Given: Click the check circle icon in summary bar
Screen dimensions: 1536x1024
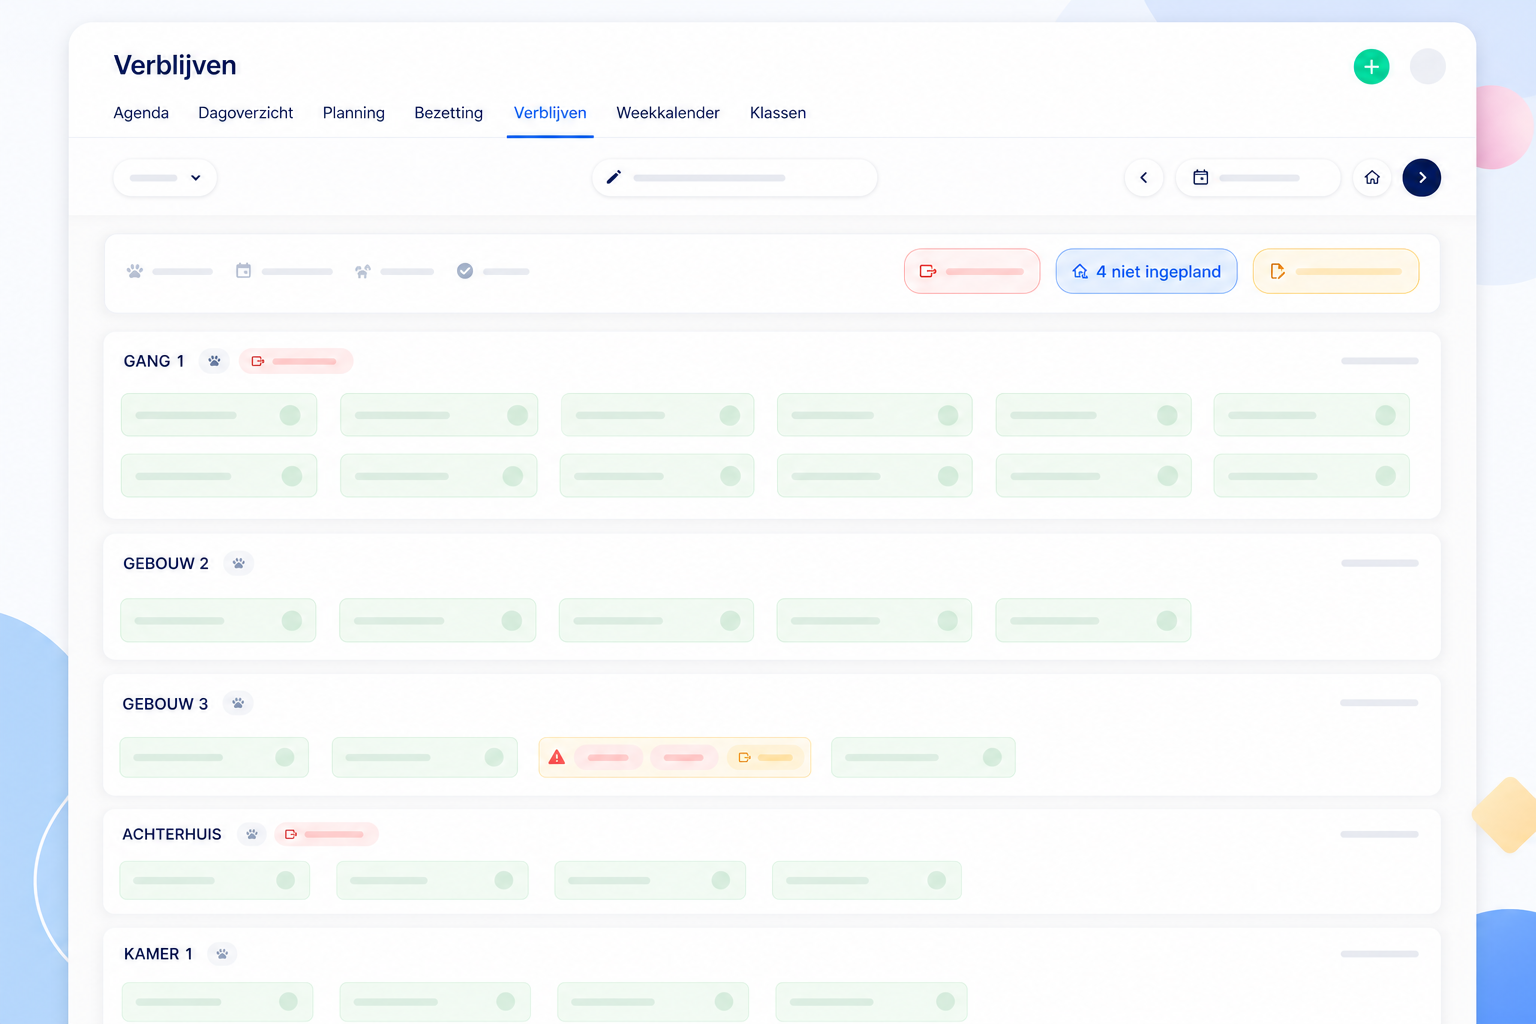Looking at the screenshot, I should pos(465,271).
